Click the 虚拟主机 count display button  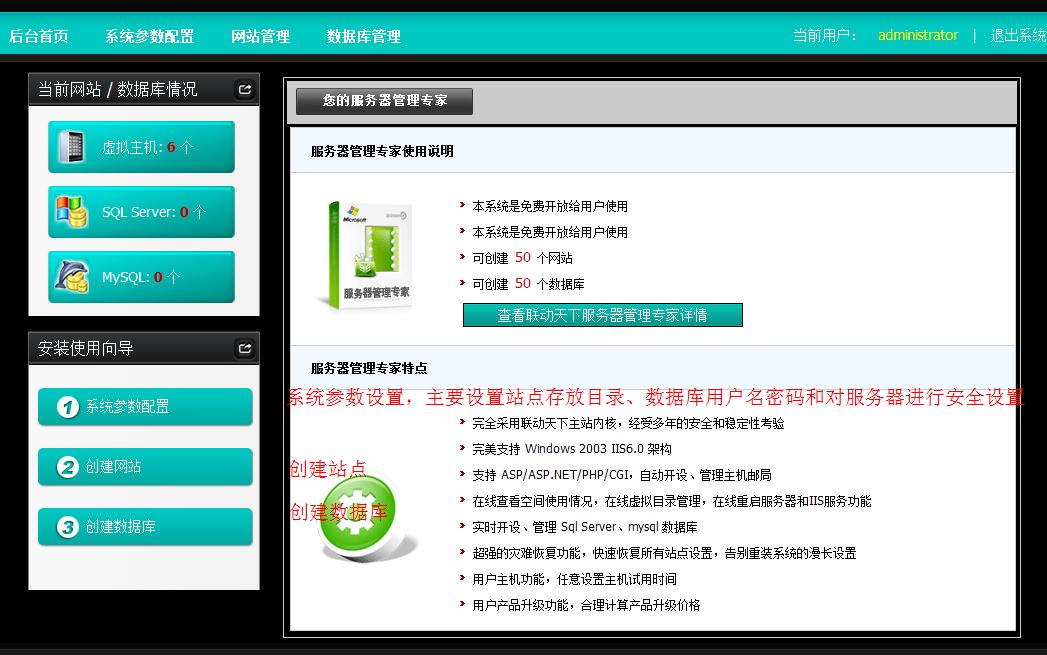140,146
